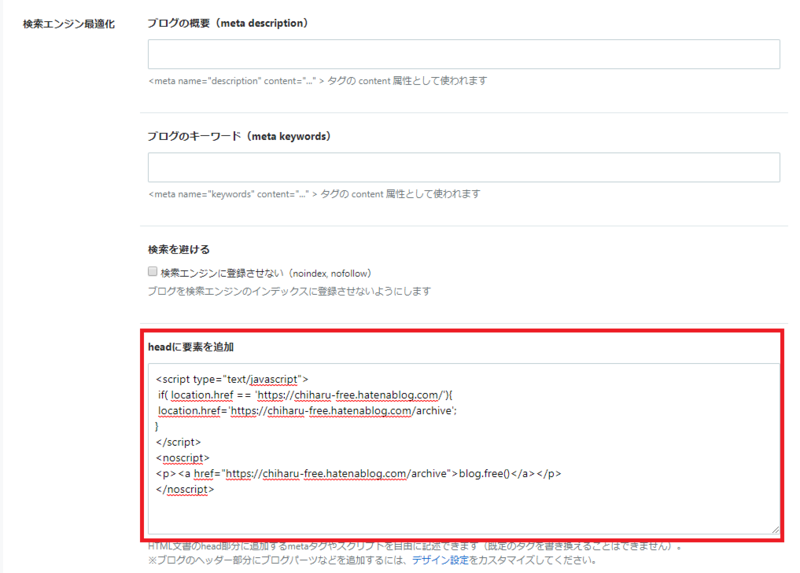800x573 pixels.
Task: Click inside the head element code textarea
Action: (464, 449)
